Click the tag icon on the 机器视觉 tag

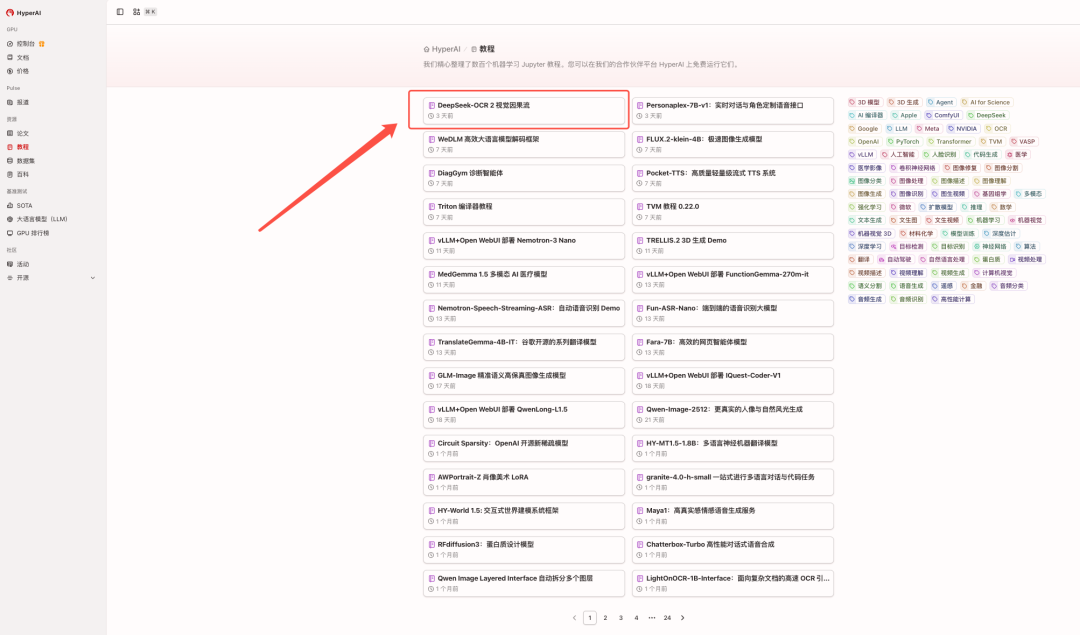click(1012, 220)
